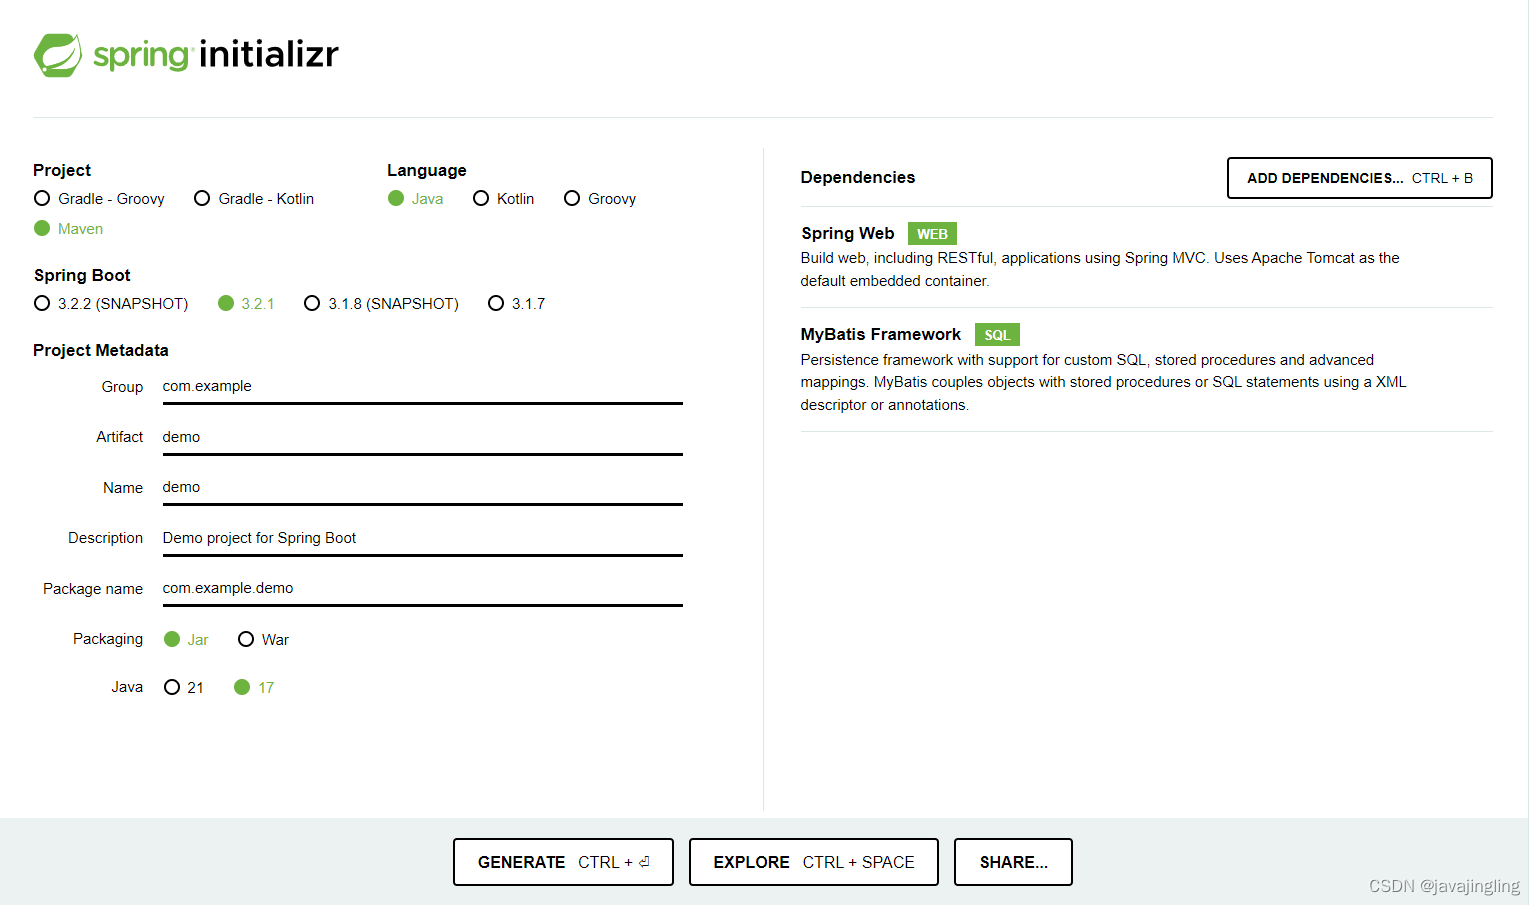Image resolution: width=1535 pixels, height=905 pixels.
Task: Choose Java as the language
Action: (x=416, y=199)
